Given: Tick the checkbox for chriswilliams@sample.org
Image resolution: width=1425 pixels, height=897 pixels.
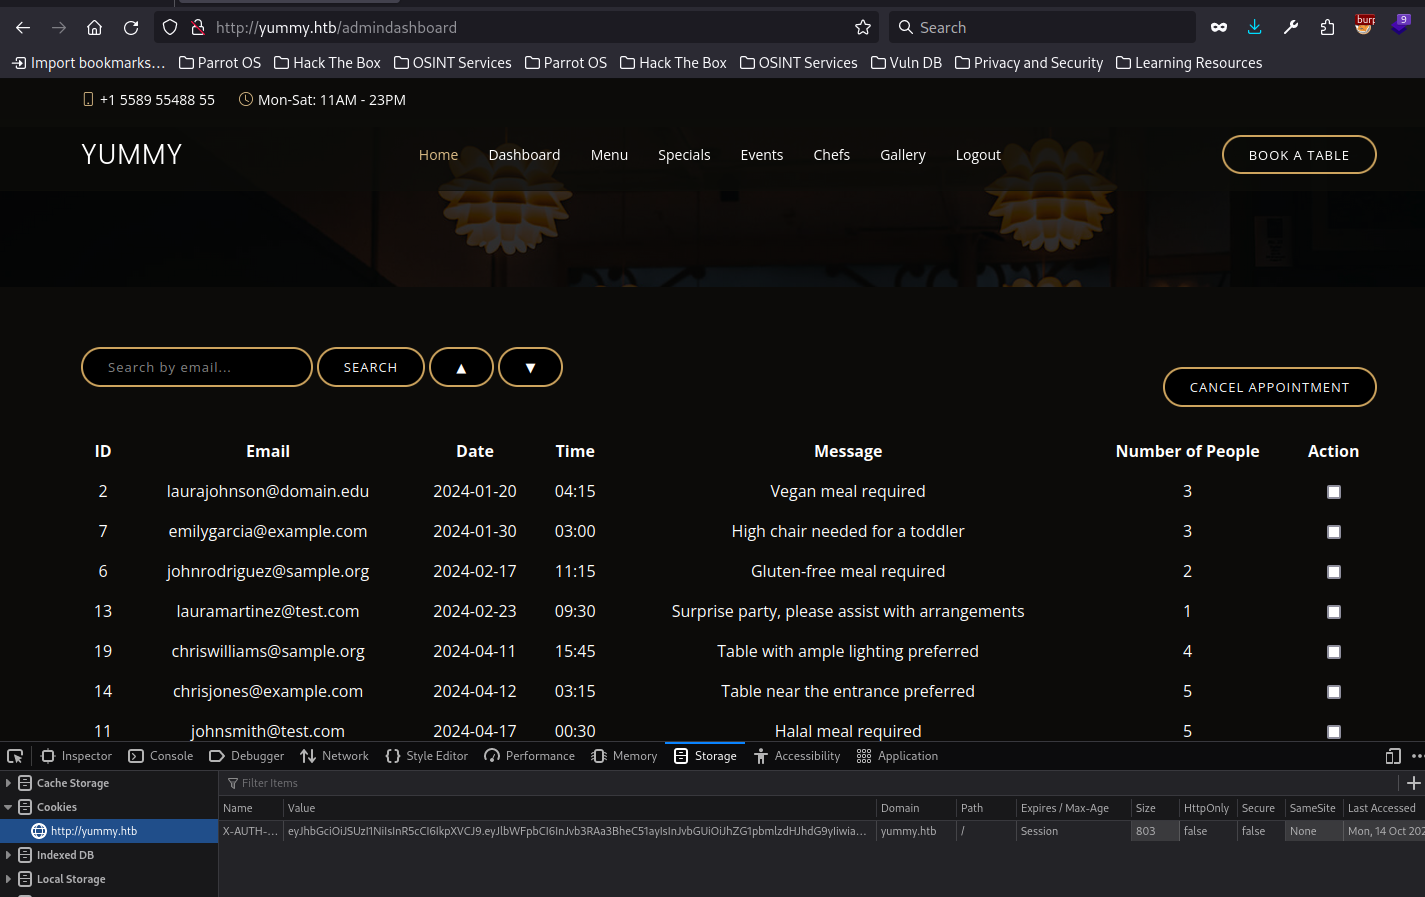Looking at the screenshot, I should pyautogui.click(x=1333, y=652).
